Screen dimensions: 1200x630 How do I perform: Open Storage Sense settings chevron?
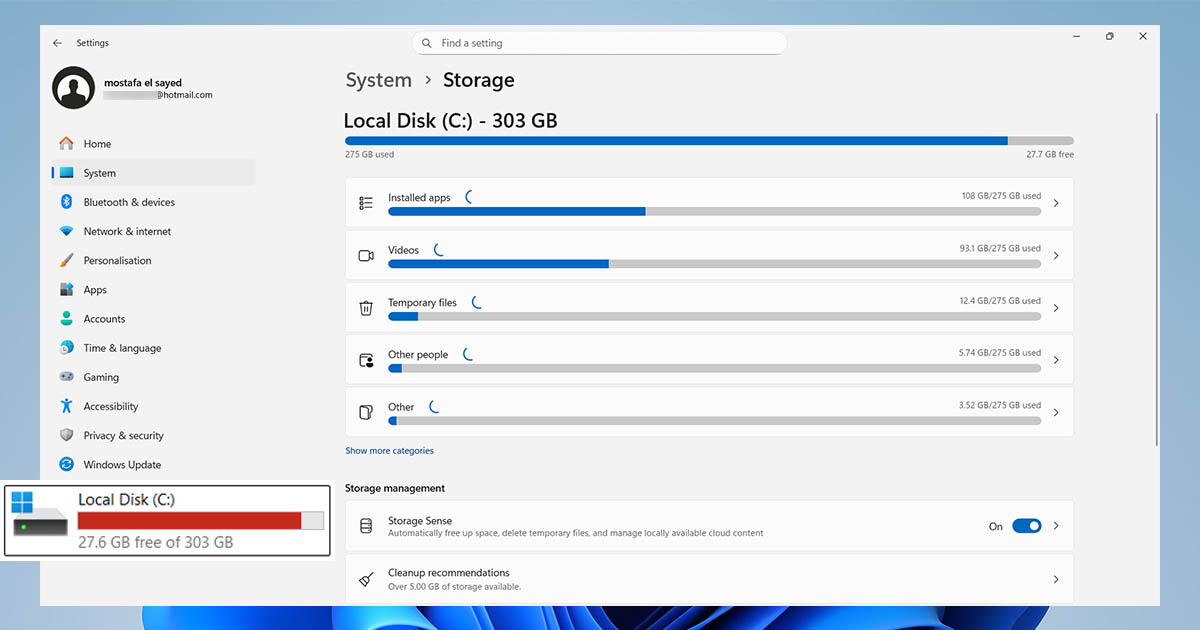(1056, 526)
